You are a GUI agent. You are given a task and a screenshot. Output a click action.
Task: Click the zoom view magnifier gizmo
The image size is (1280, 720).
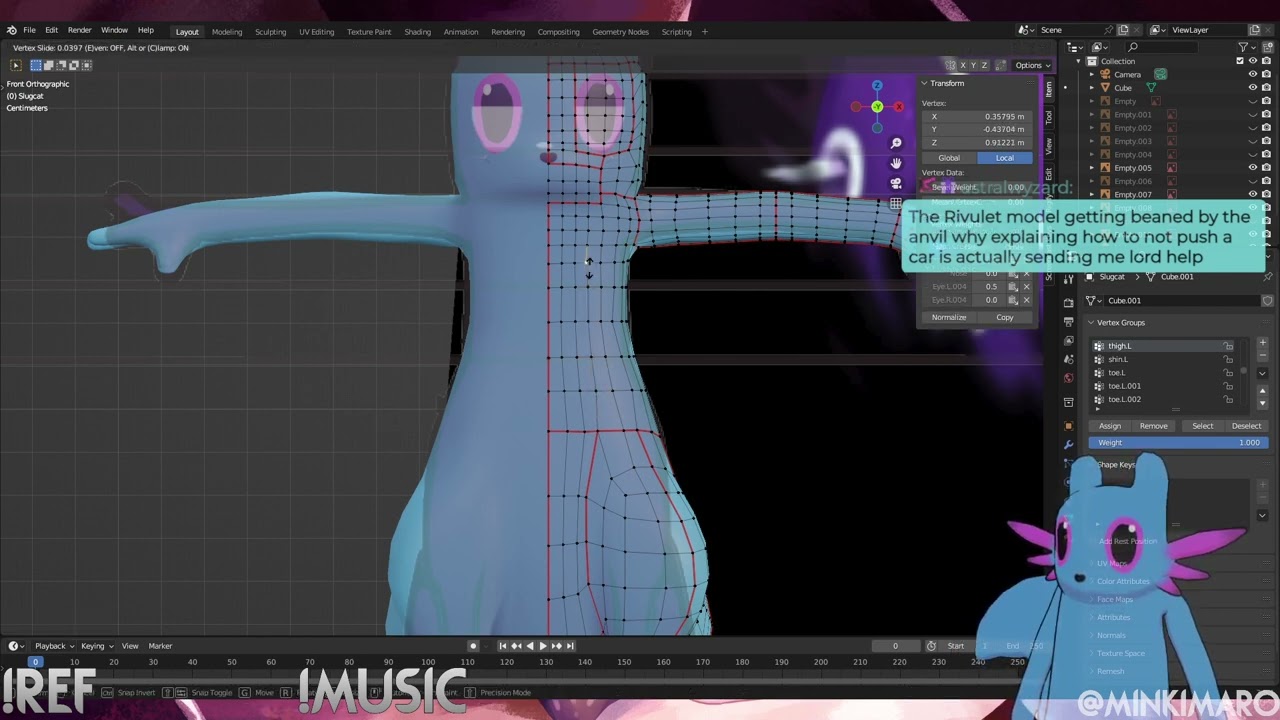click(896, 143)
